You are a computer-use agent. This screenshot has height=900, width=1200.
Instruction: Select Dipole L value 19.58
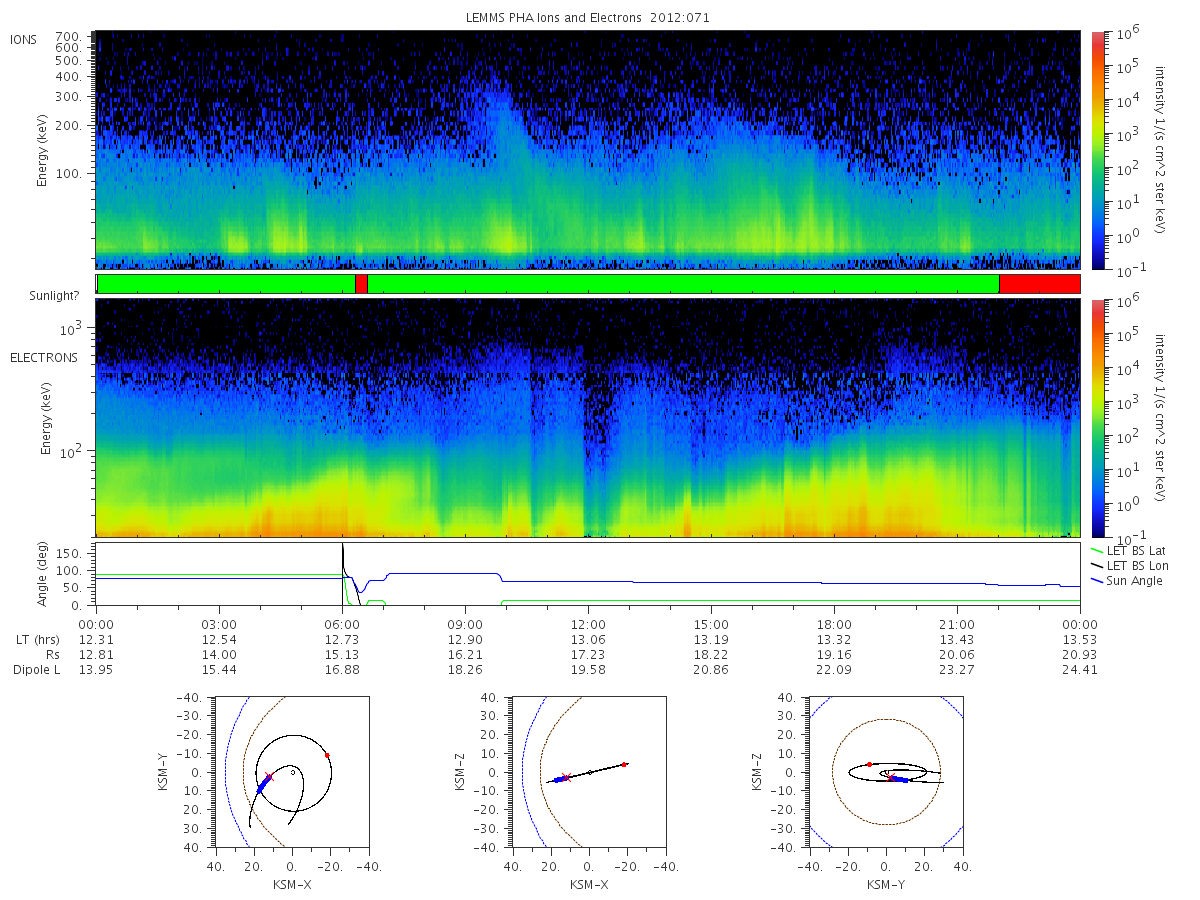588,669
